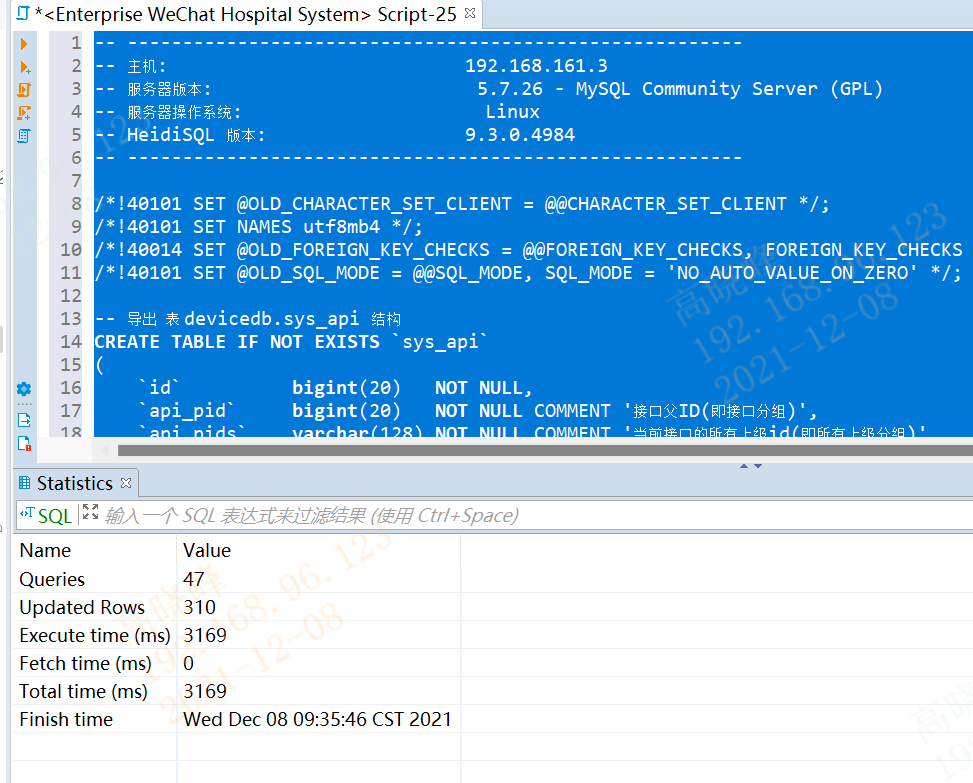The width and height of the screenshot is (973, 783).
Task: Click the MySQL Community Server version text
Action: point(679,89)
